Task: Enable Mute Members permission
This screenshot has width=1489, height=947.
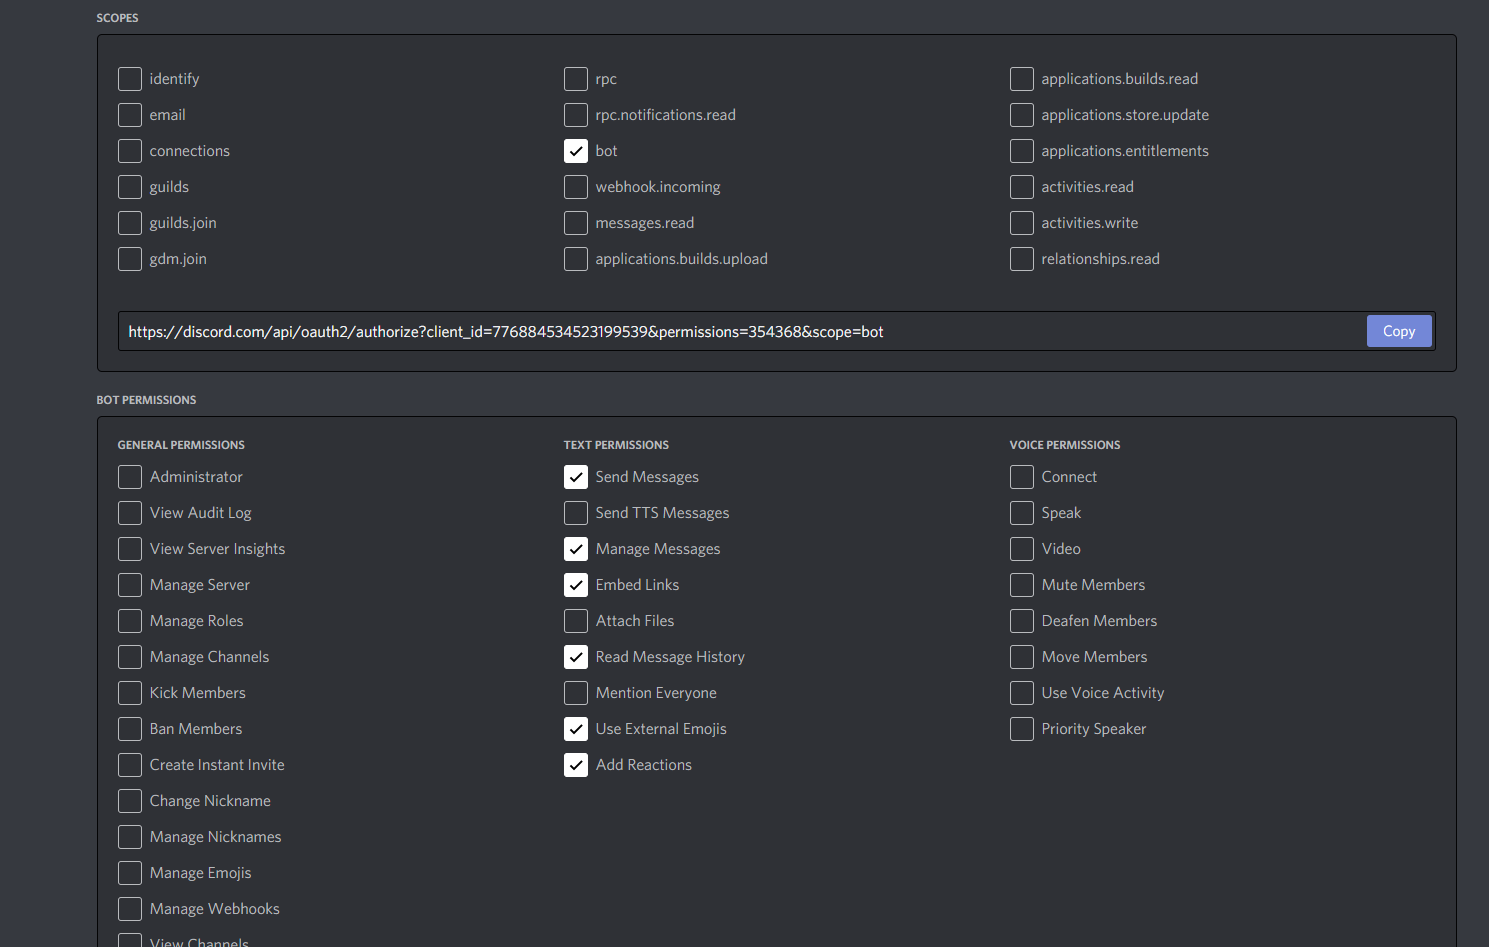Action: (1022, 585)
